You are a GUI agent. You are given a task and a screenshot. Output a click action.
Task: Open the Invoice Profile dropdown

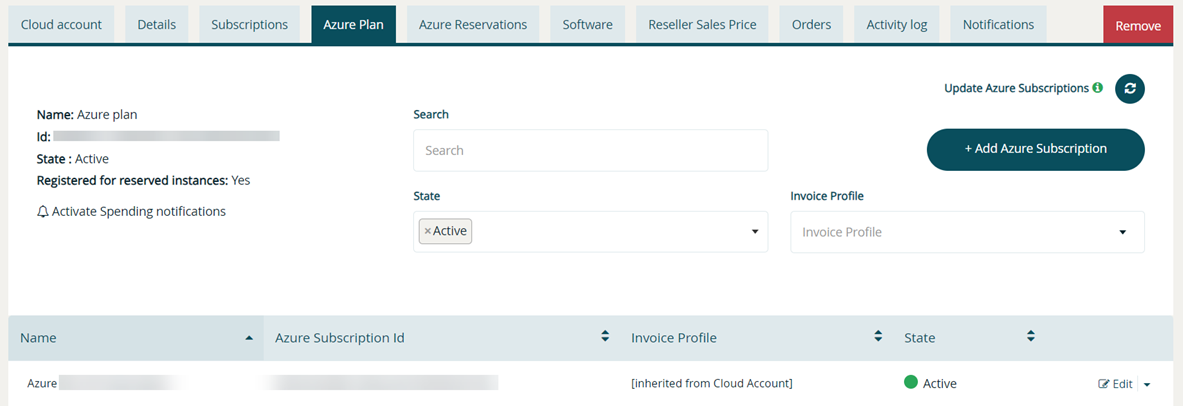click(967, 232)
